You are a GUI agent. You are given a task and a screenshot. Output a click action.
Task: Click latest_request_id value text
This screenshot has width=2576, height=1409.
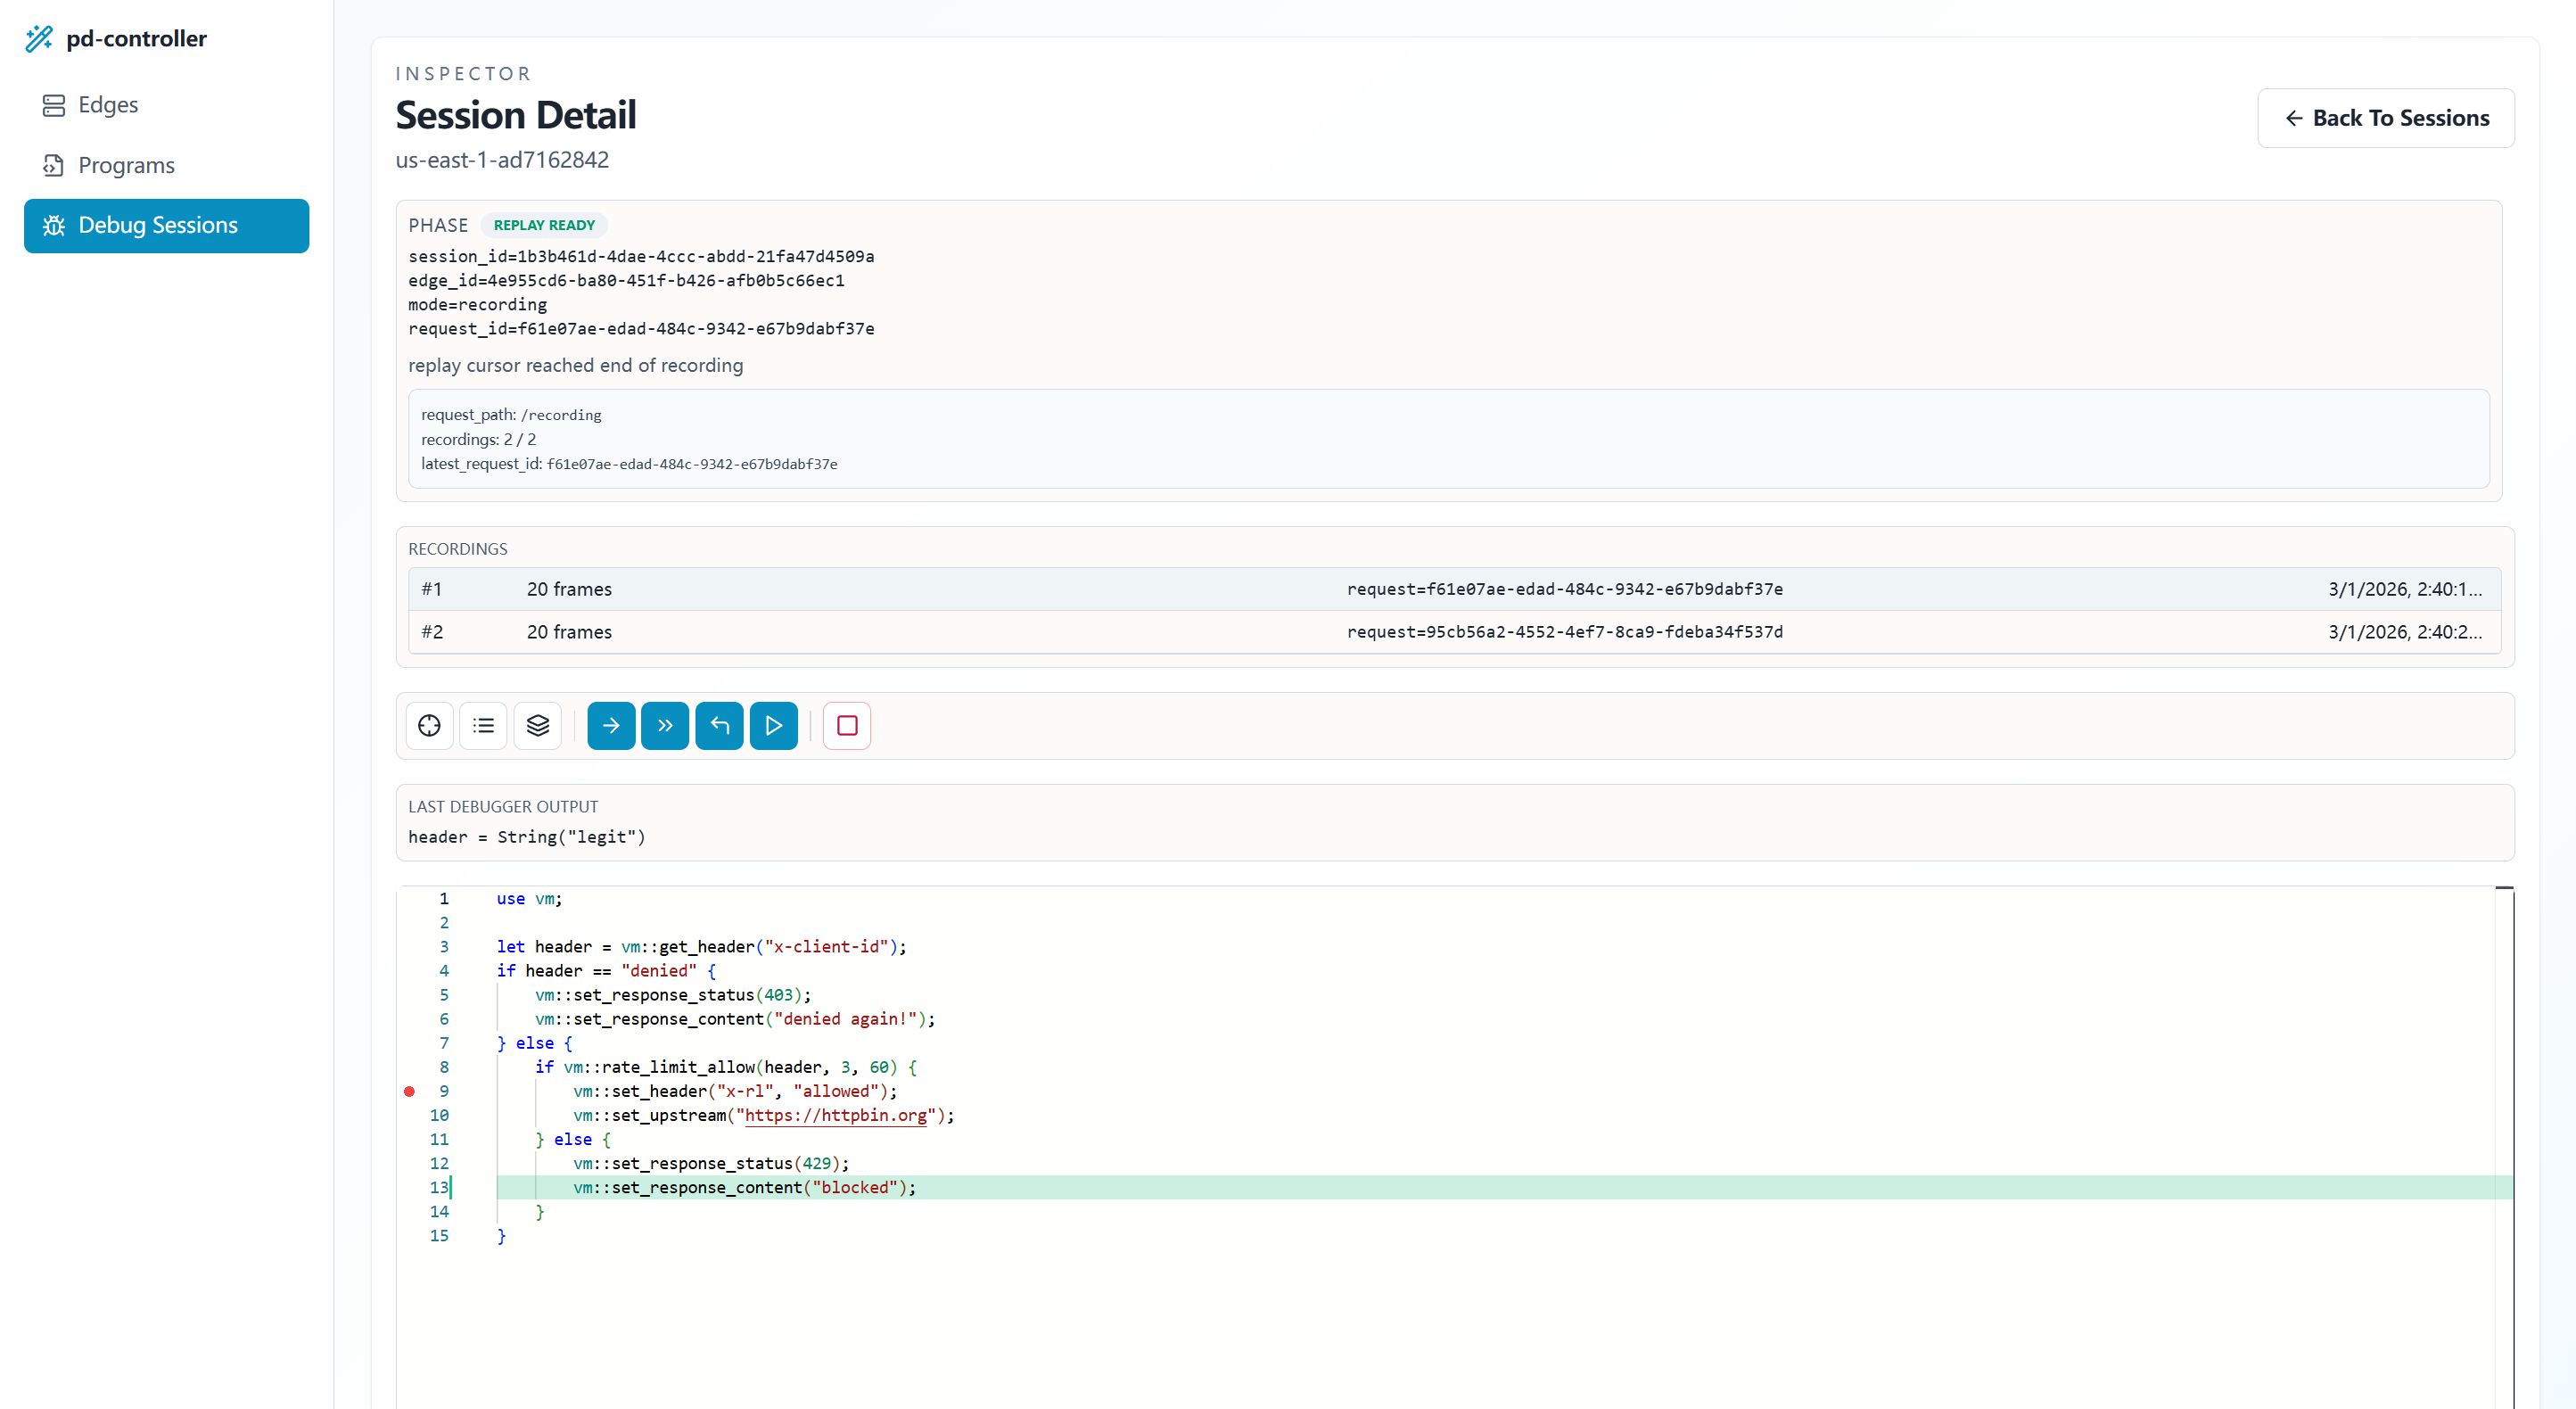point(692,464)
